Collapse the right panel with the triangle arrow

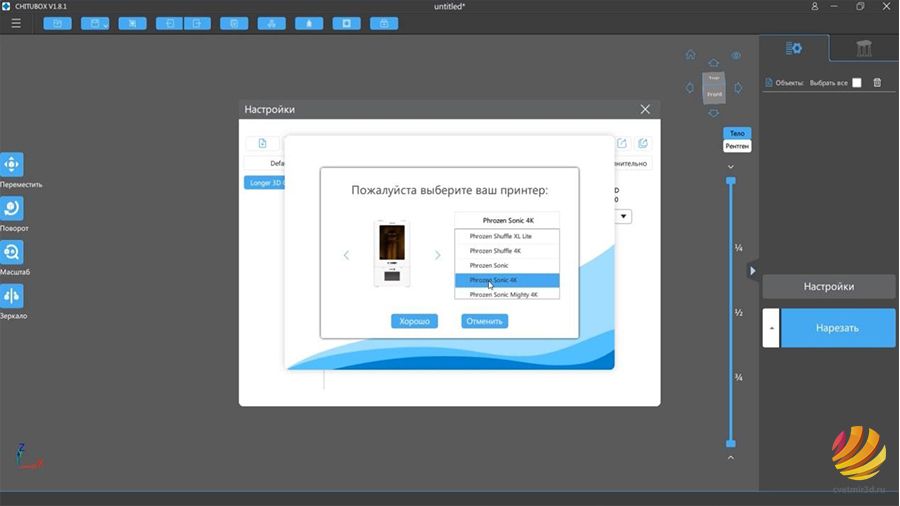click(752, 271)
